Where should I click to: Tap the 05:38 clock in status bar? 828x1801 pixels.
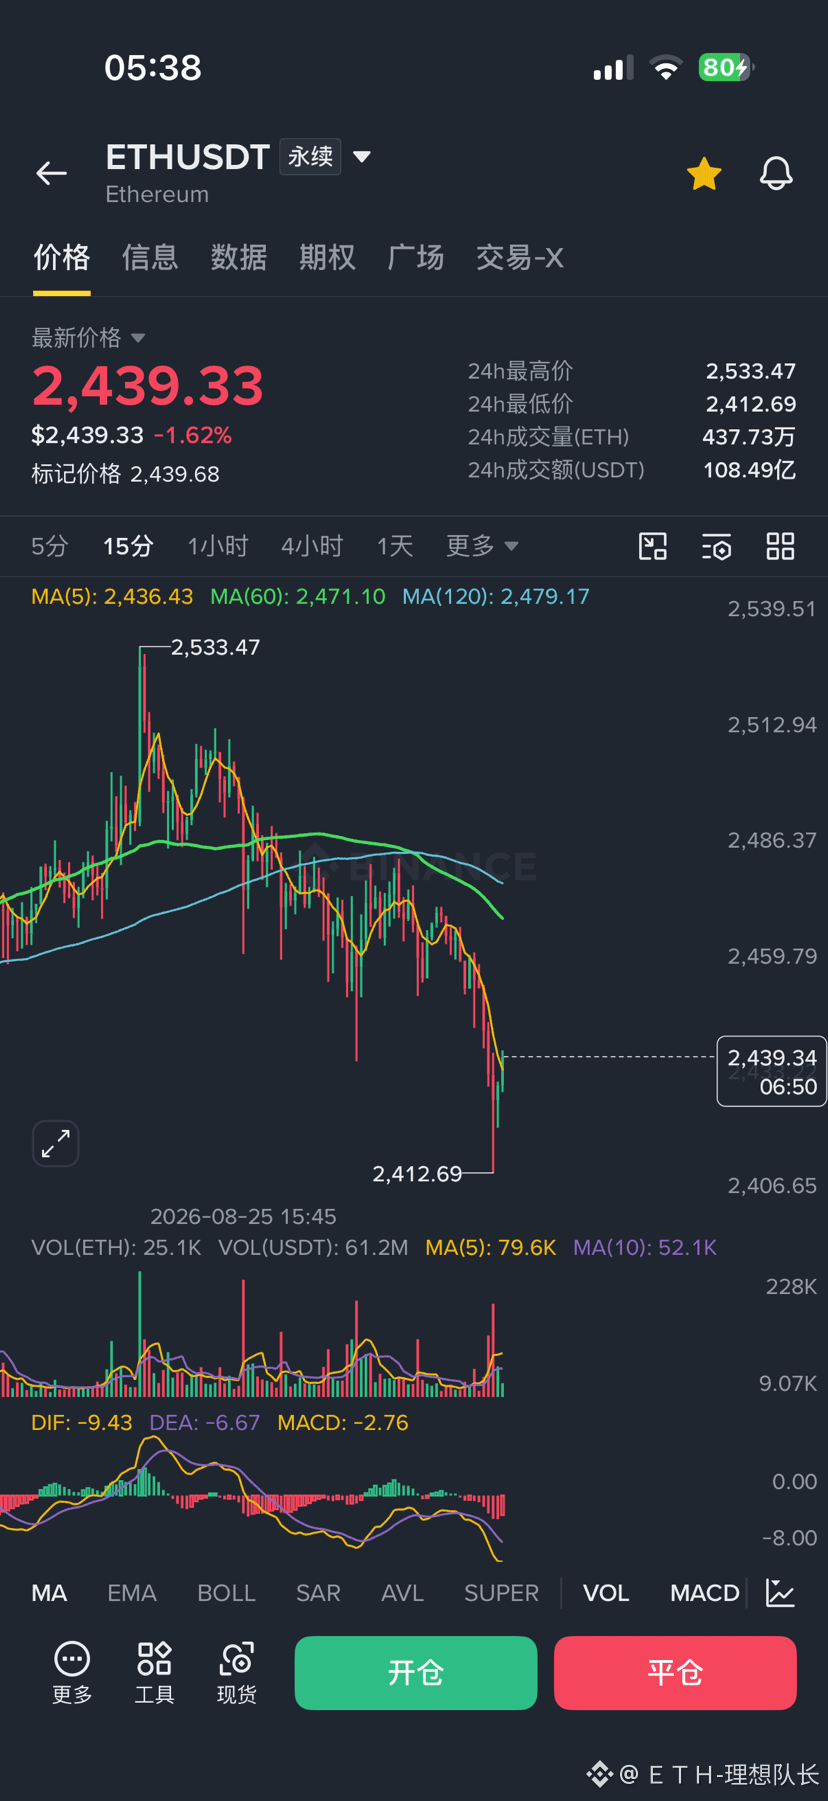pos(153,68)
